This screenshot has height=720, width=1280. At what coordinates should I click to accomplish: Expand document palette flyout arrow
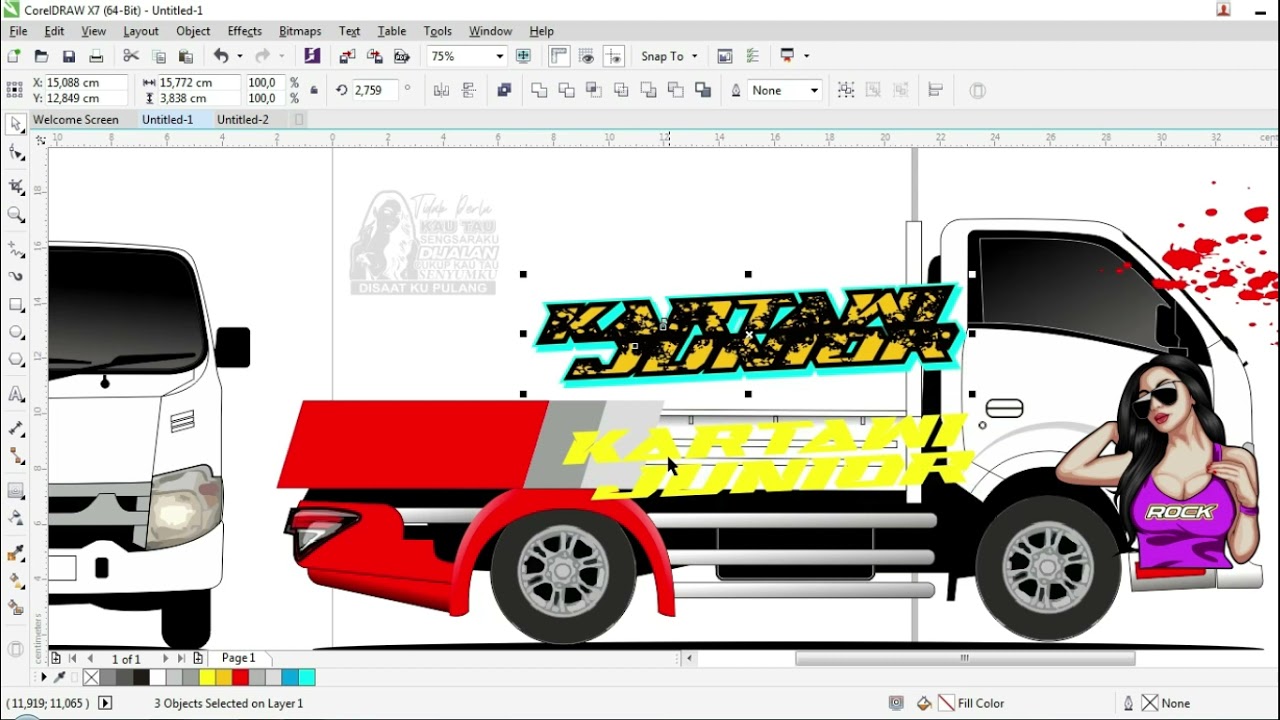point(43,678)
